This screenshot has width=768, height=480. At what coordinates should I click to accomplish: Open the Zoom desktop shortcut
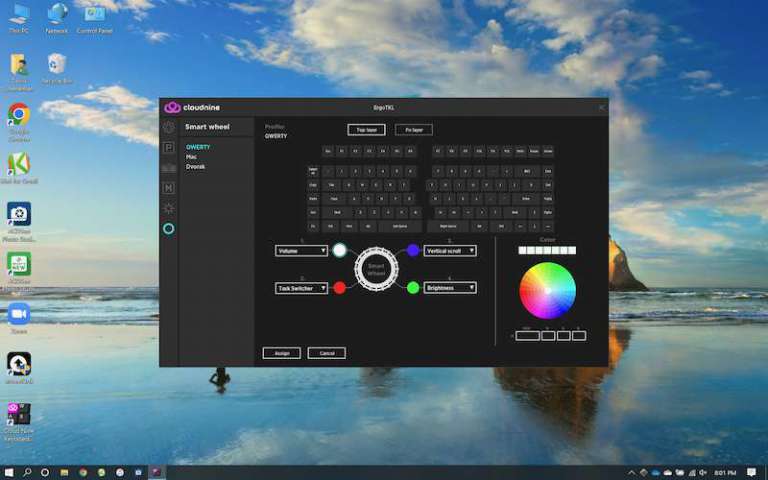[18, 314]
